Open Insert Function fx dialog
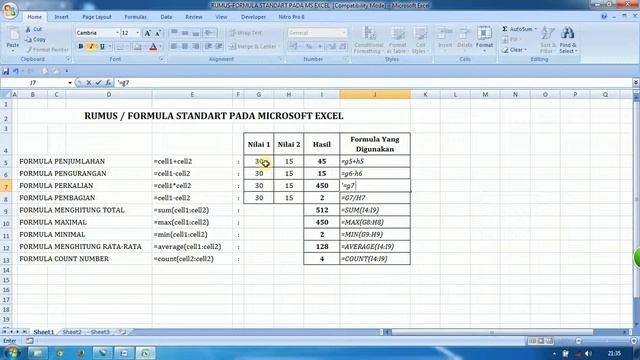Image resolution: width=640 pixels, height=360 pixels. coord(108,83)
